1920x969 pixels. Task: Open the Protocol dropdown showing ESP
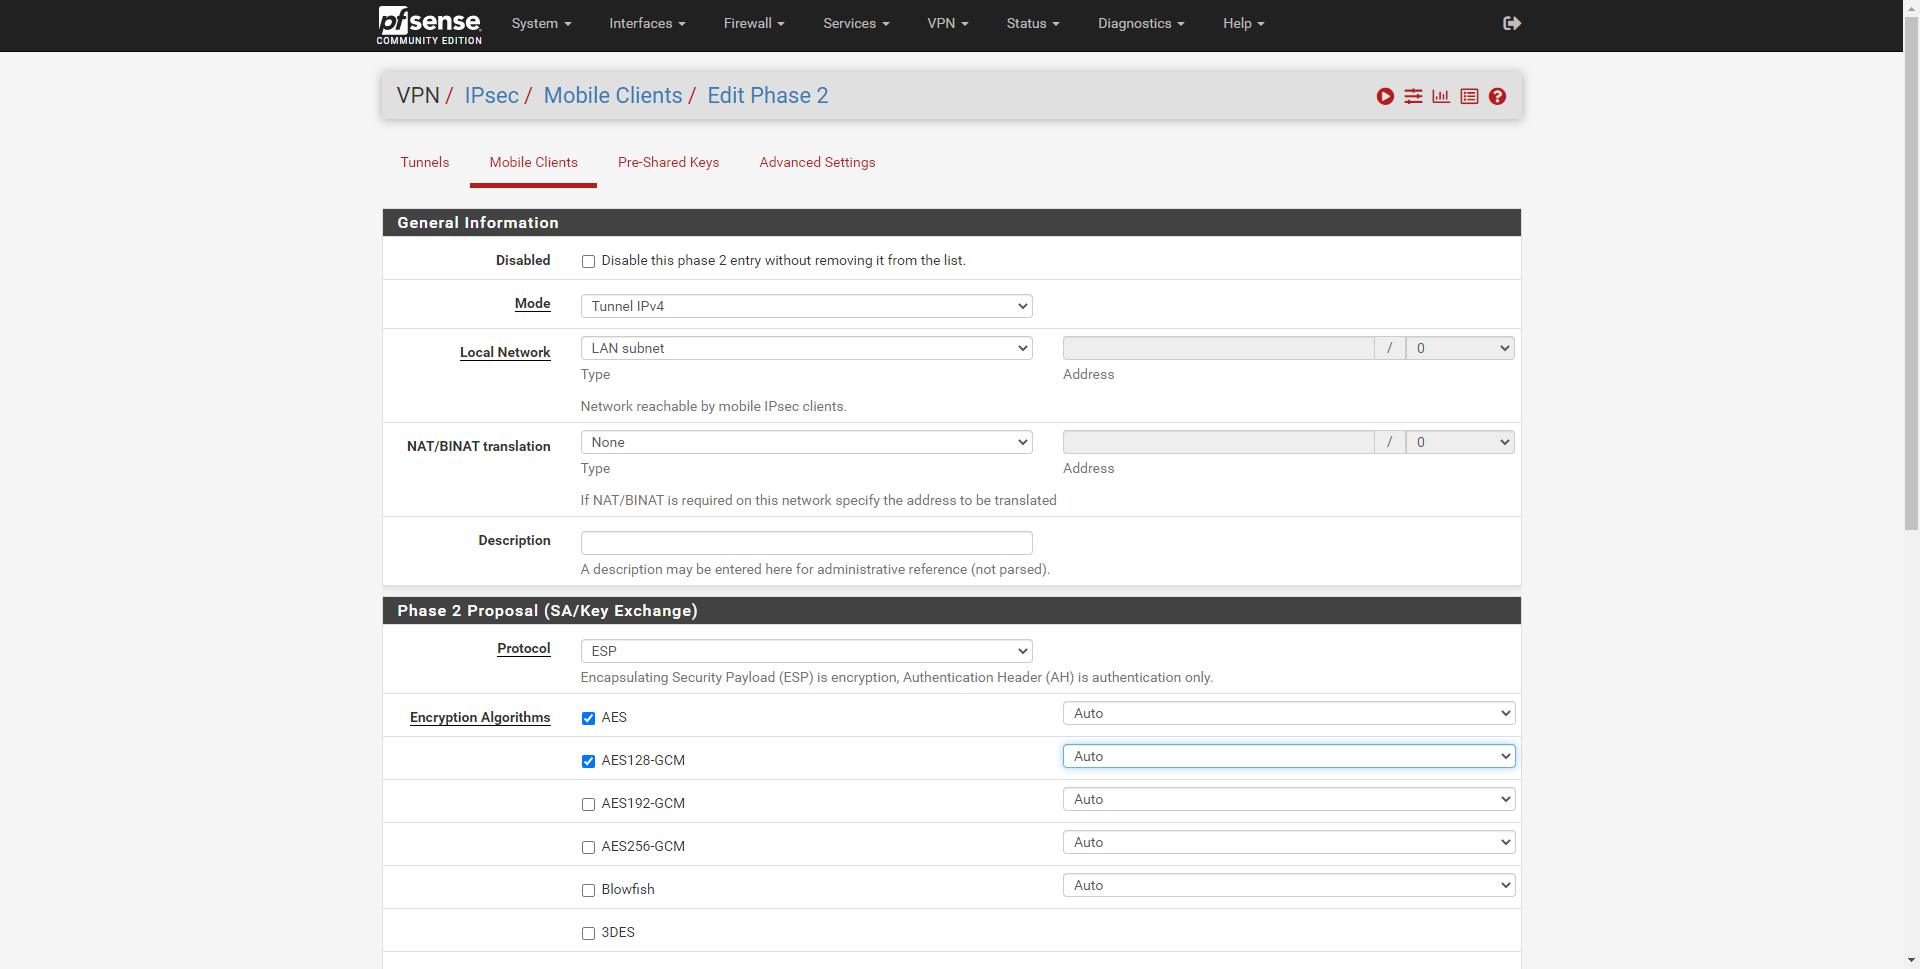tap(806, 651)
